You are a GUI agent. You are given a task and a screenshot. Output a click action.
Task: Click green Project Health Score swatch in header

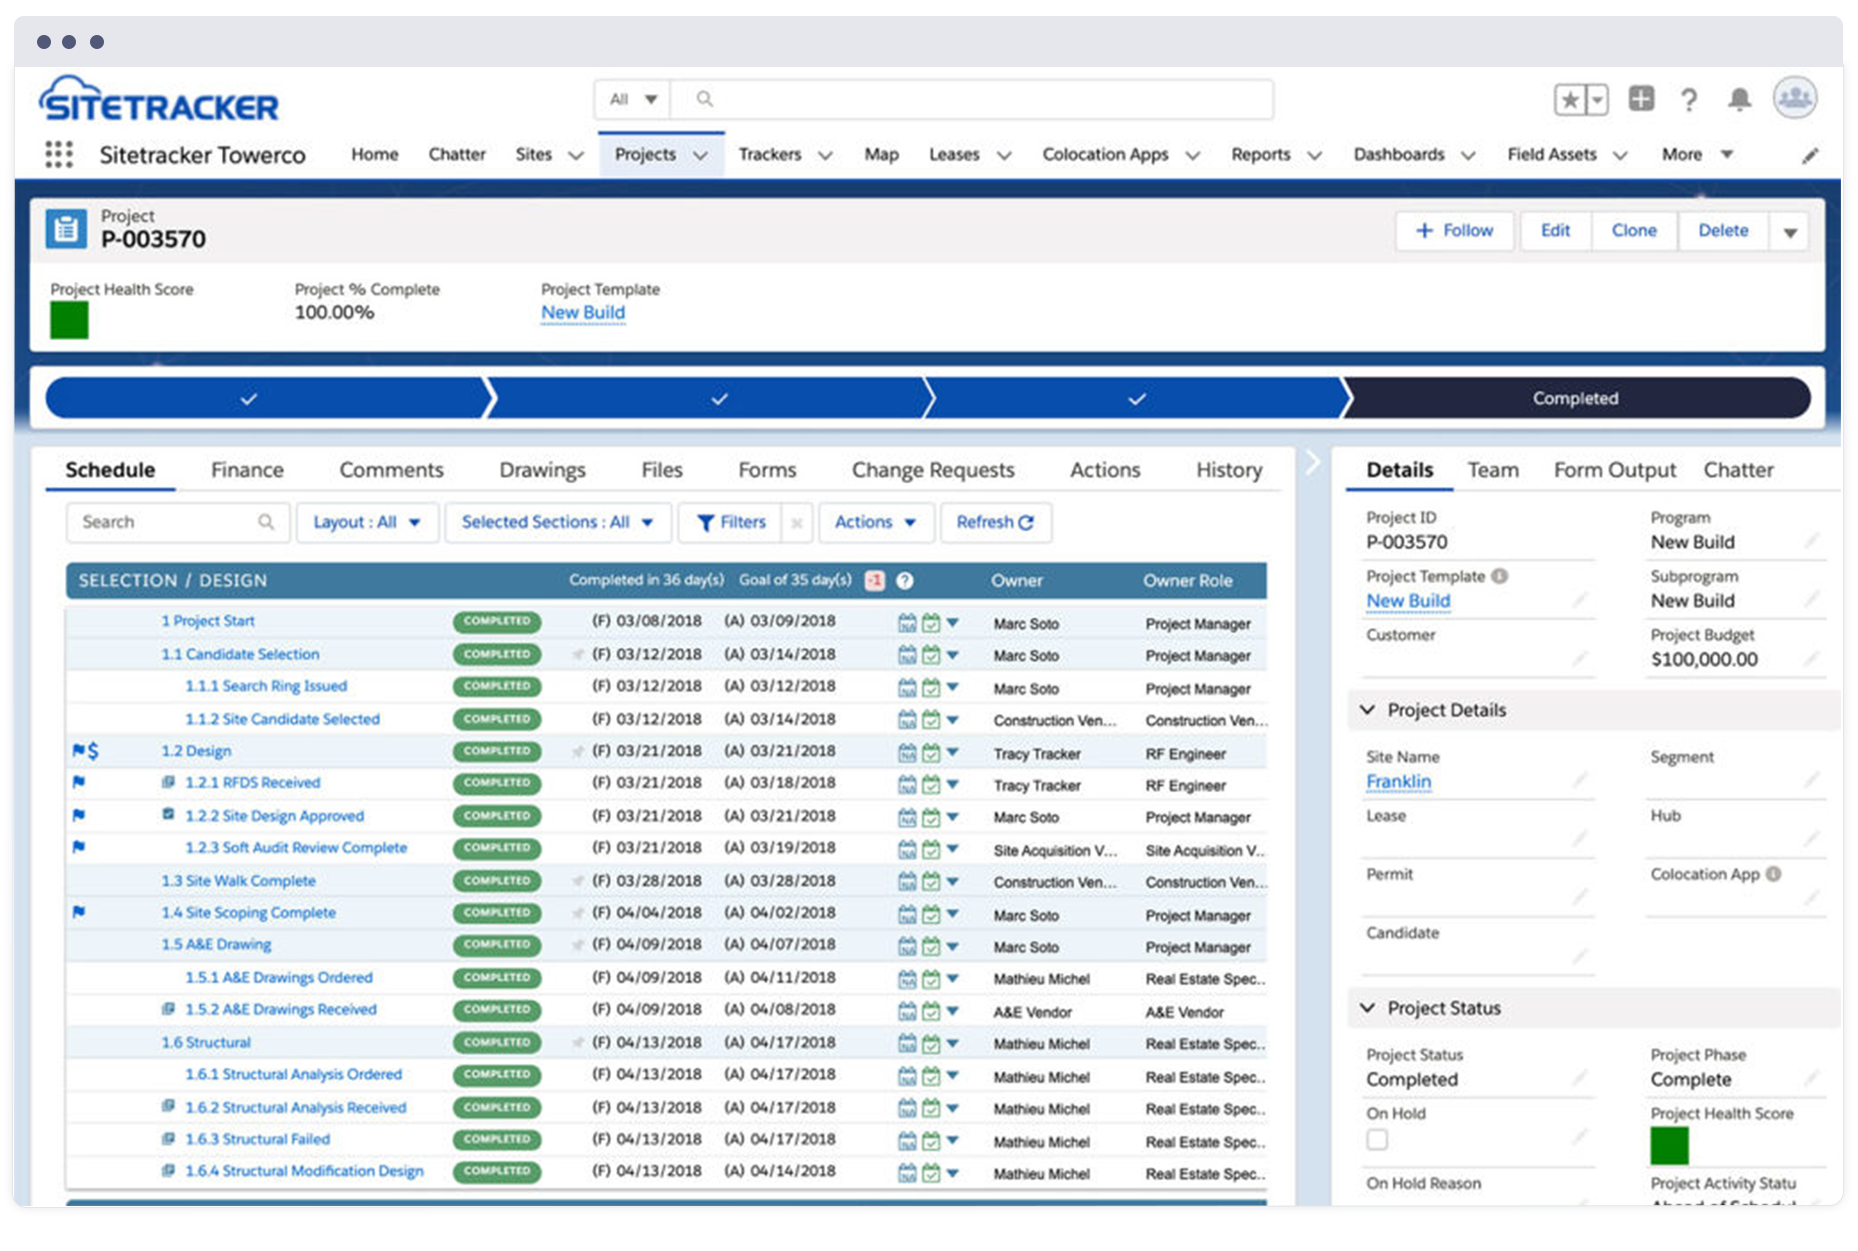coord(69,320)
